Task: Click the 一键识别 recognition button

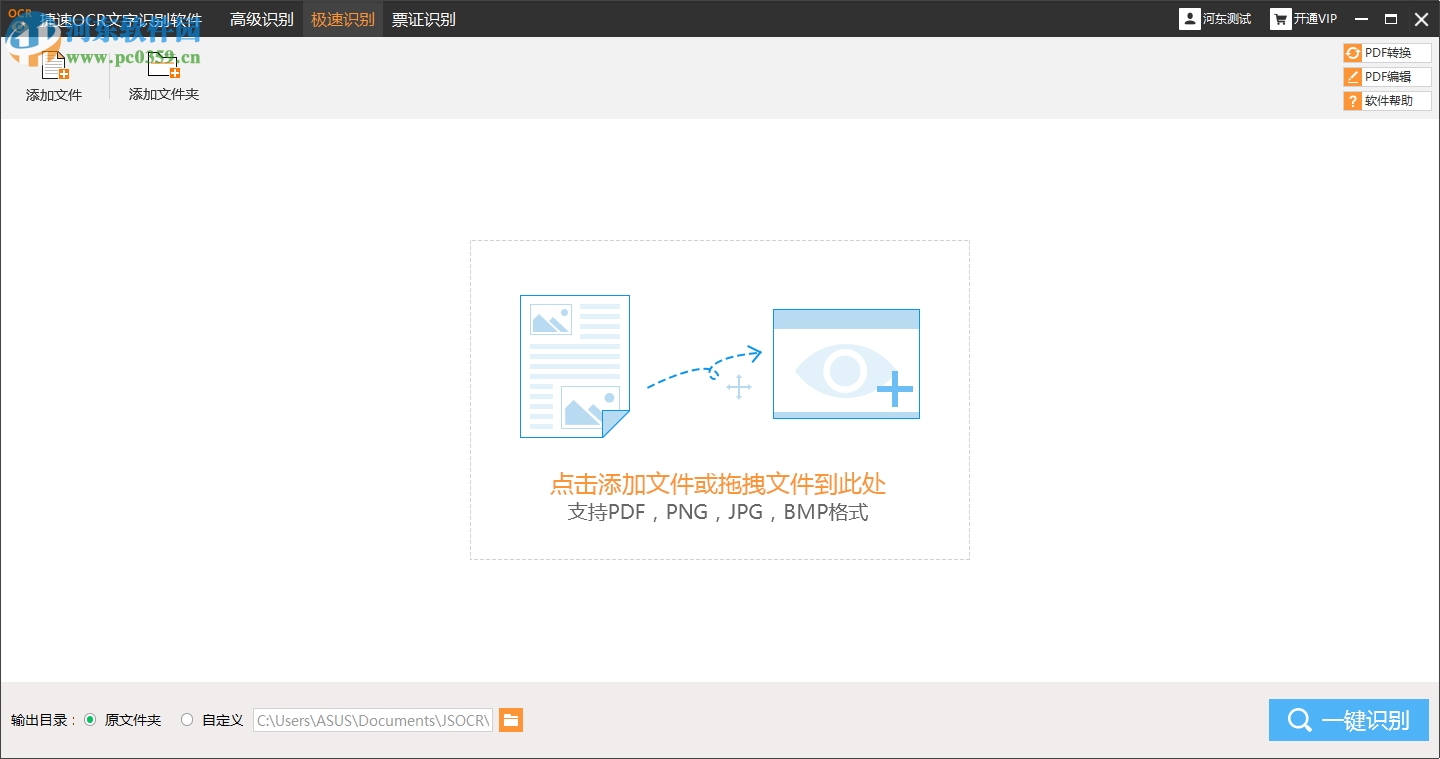Action: pos(1348,720)
